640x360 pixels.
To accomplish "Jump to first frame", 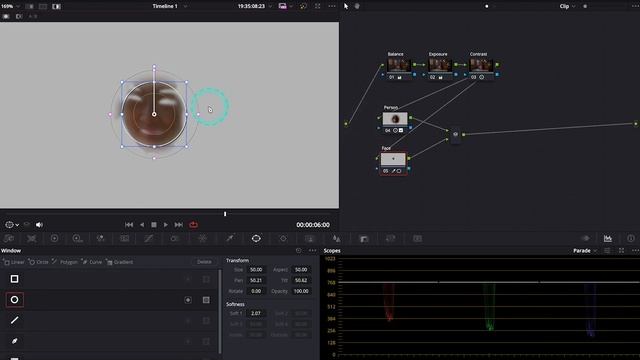I will pos(129,225).
